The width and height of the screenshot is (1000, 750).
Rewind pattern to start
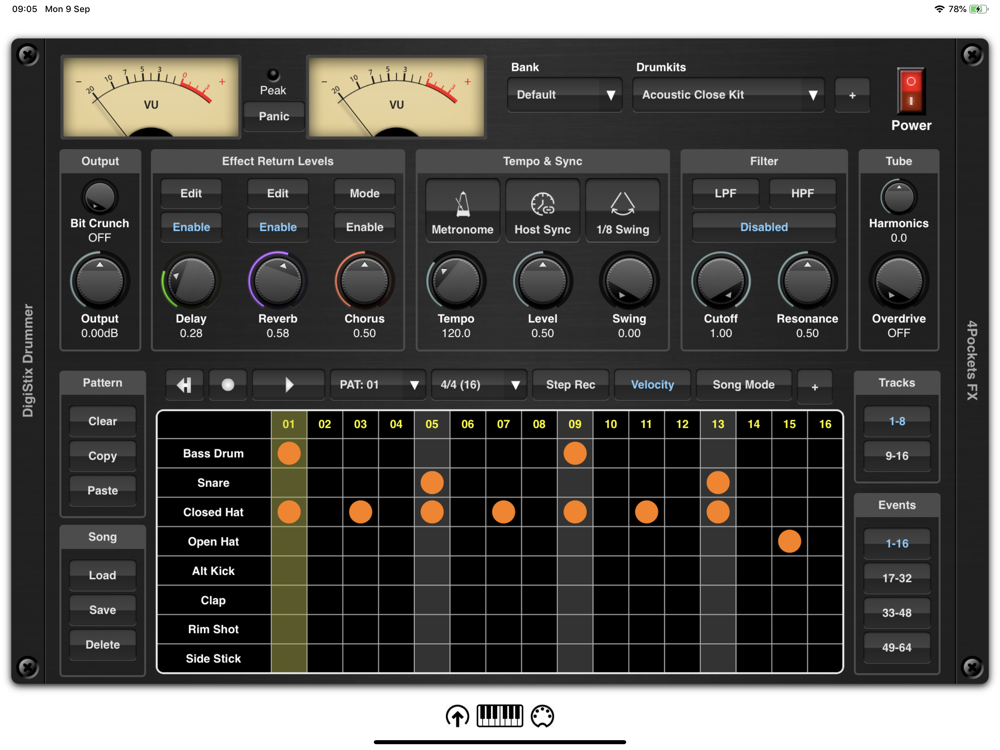pos(184,385)
